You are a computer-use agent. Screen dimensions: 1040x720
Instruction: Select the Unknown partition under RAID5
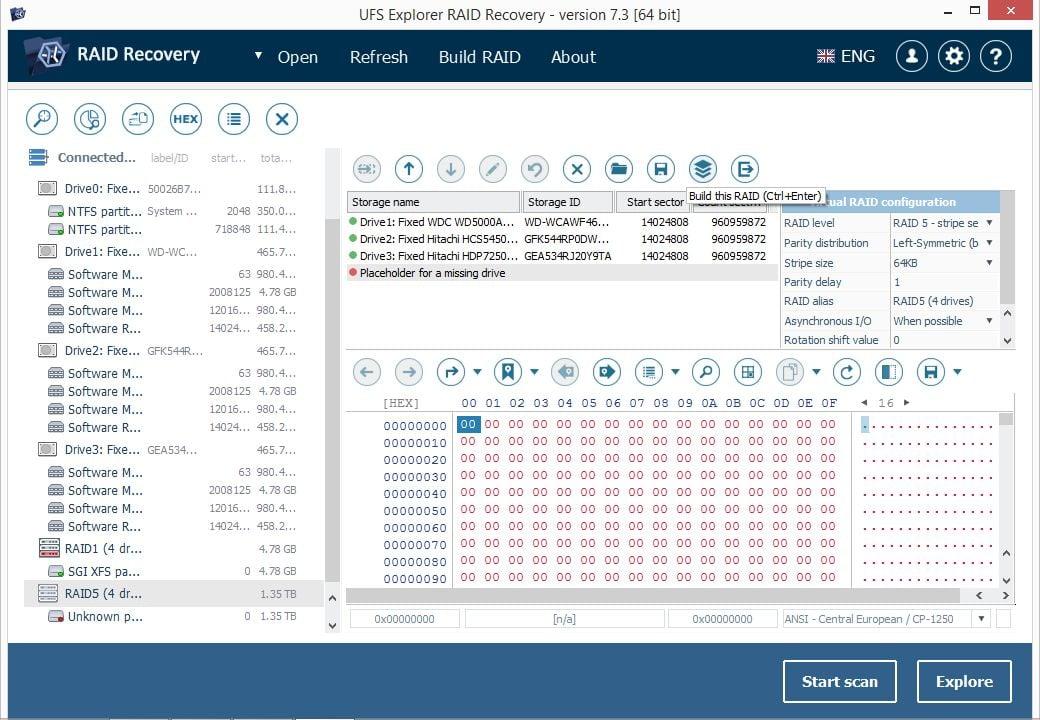173,617
